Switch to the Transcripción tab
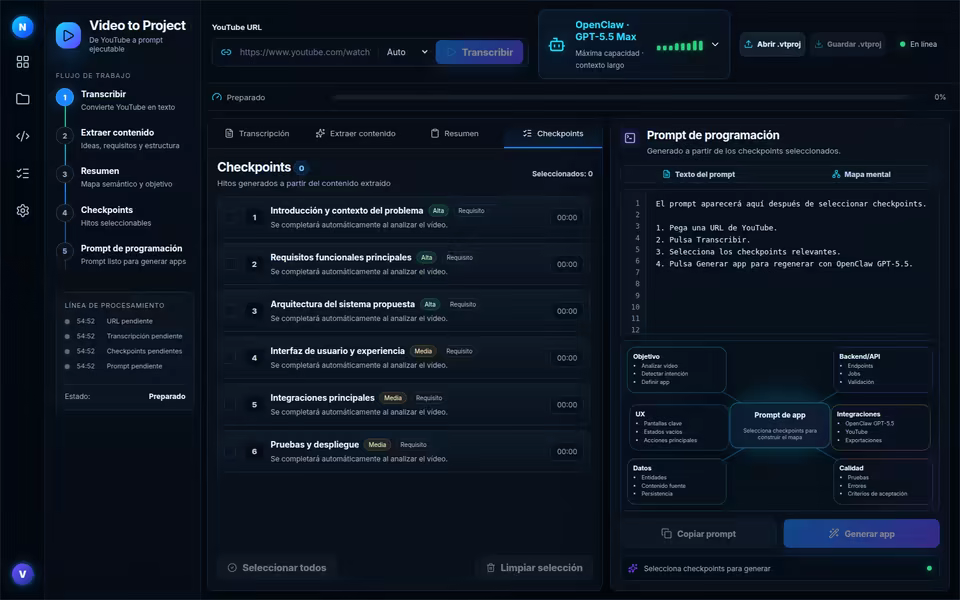 point(257,133)
